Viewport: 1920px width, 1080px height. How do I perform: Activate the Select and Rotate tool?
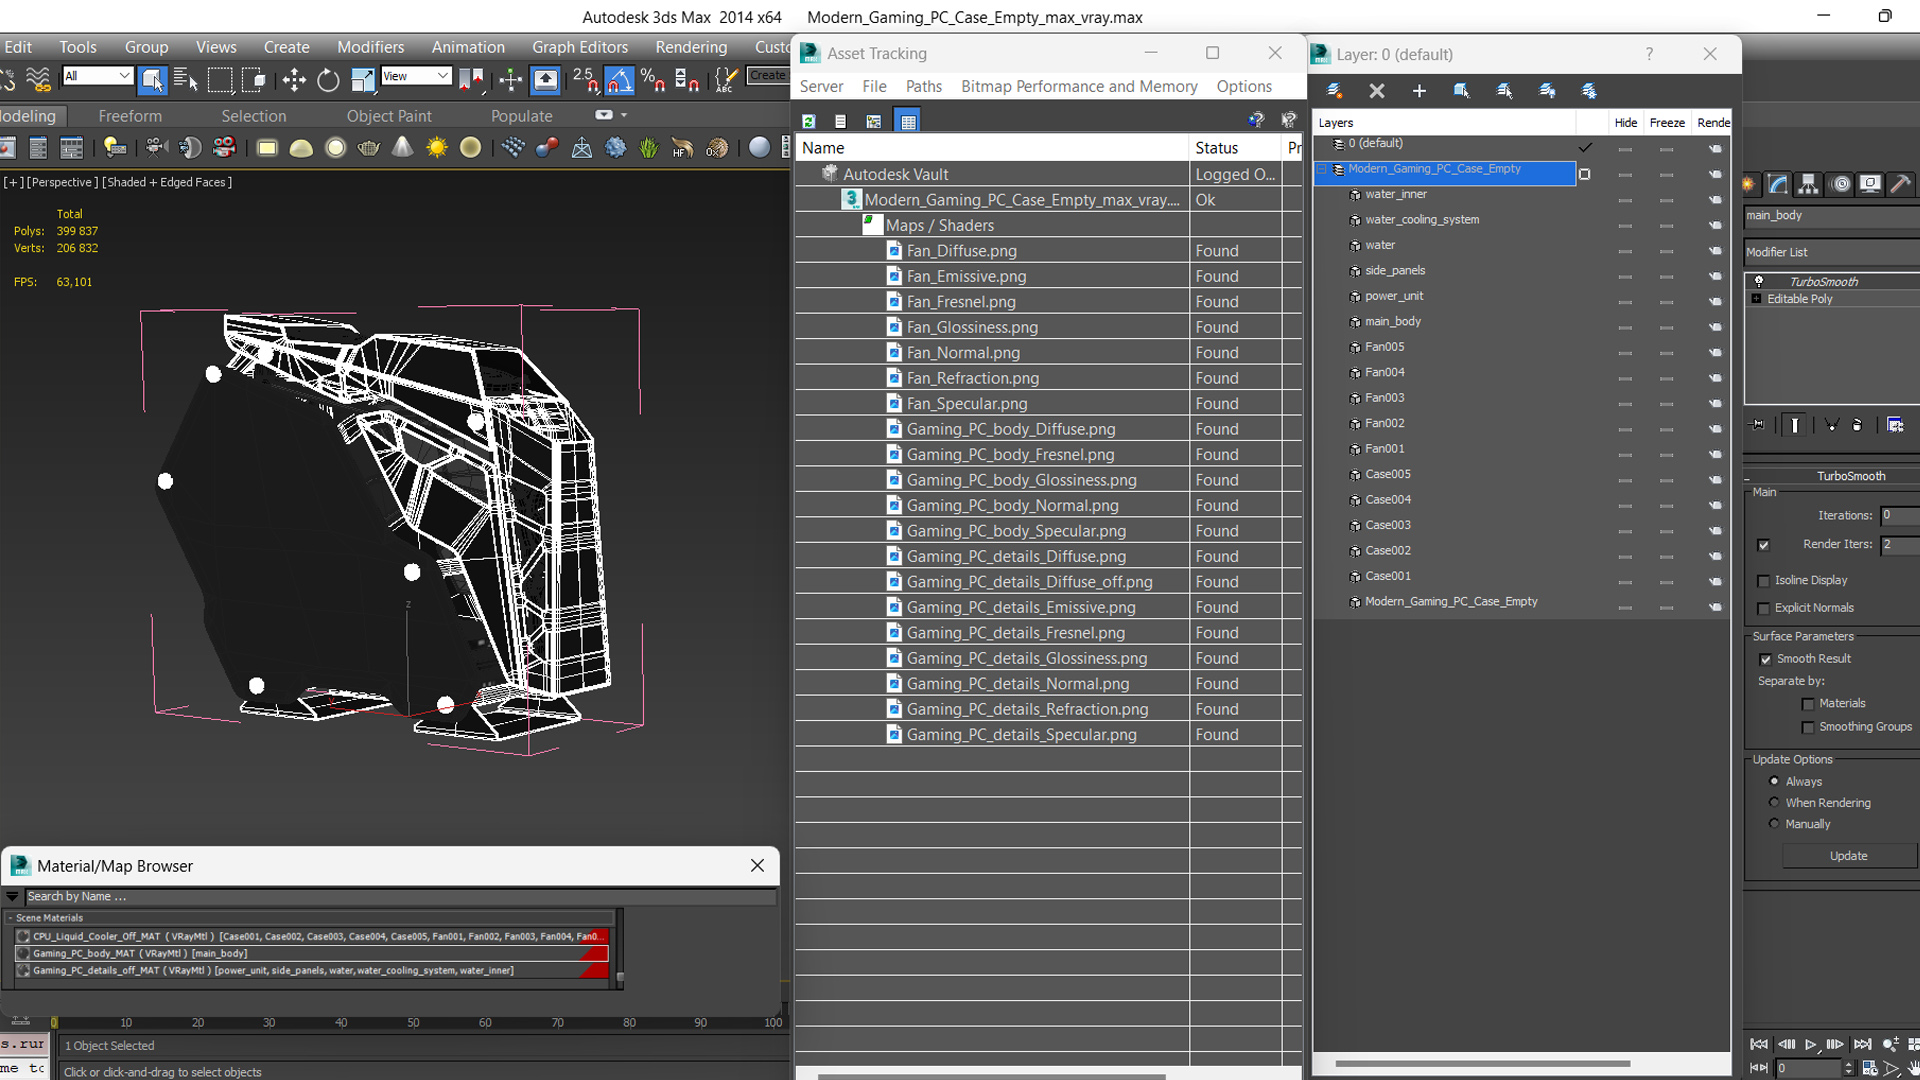click(328, 79)
